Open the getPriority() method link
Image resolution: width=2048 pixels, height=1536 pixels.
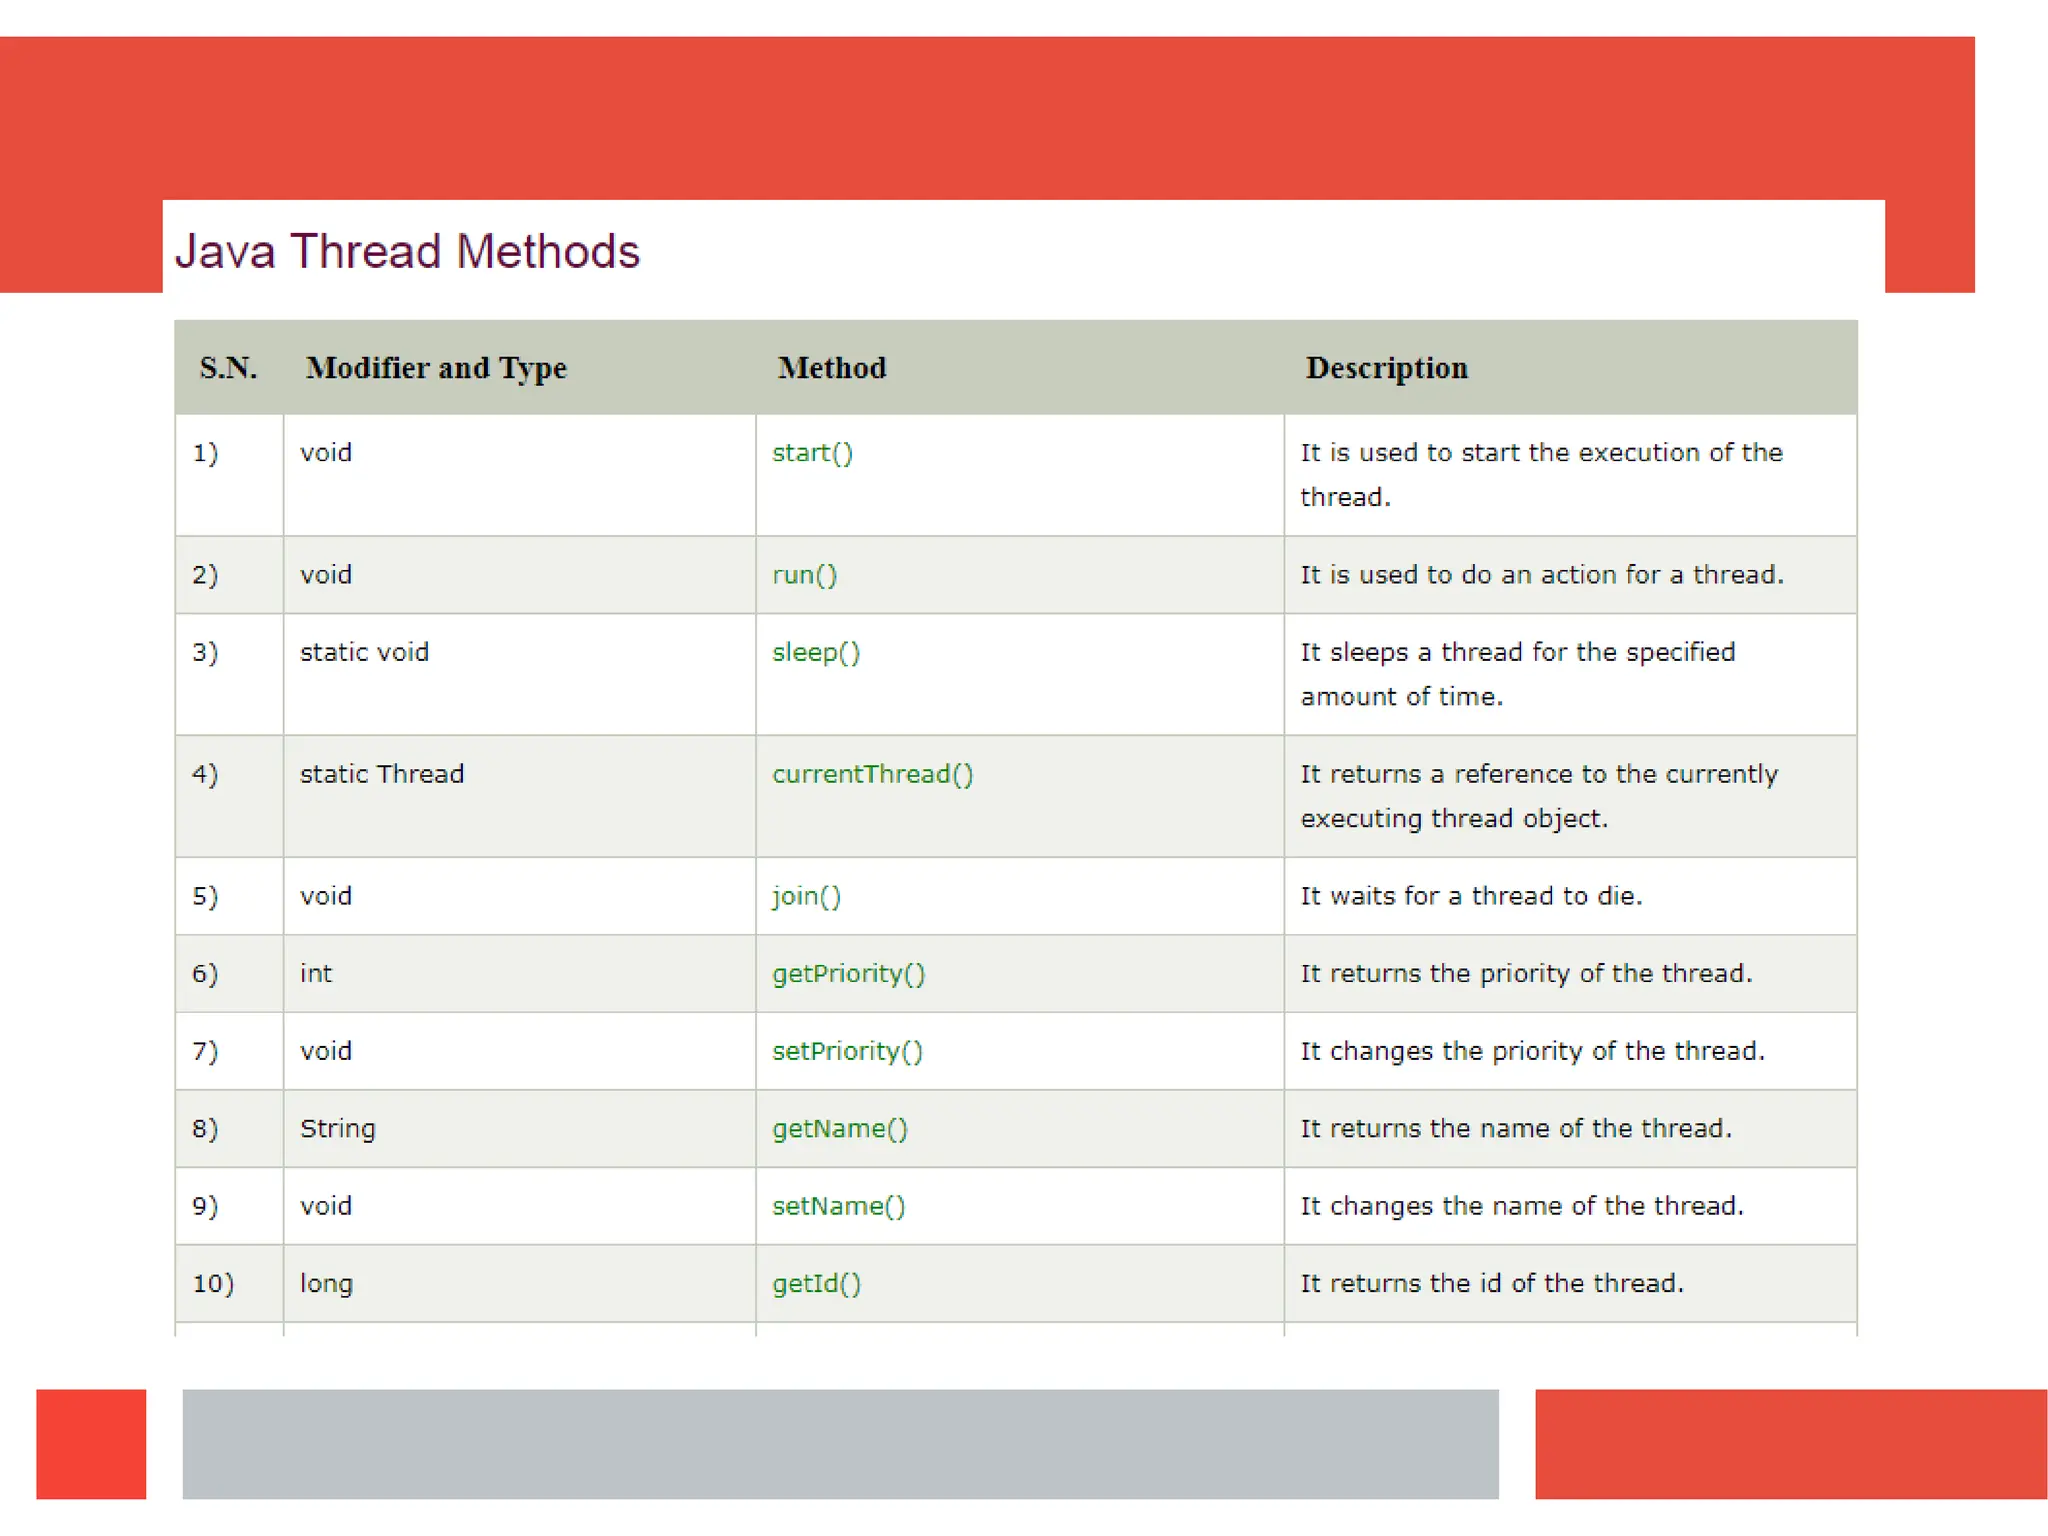[x=848, y=974]
